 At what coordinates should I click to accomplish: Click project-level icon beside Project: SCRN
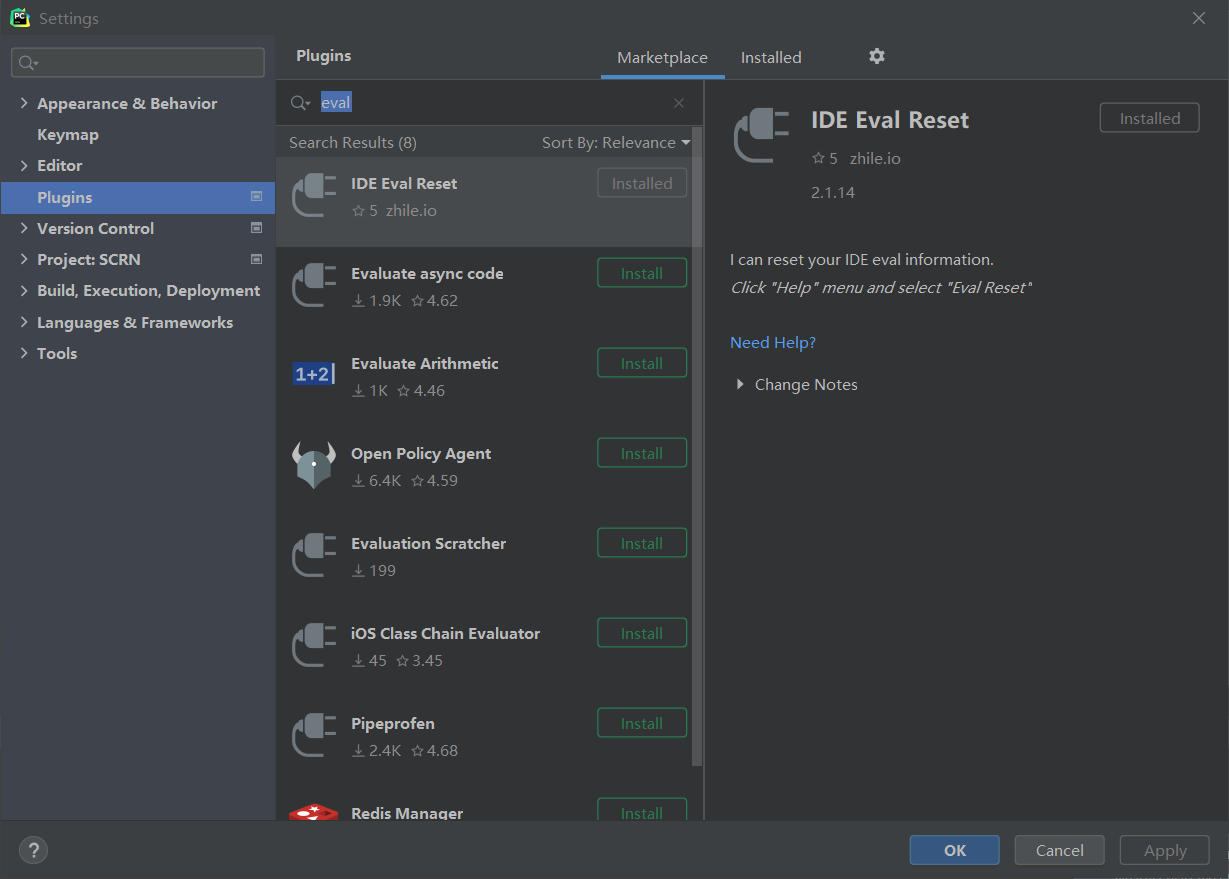click(x=256, y=259)
